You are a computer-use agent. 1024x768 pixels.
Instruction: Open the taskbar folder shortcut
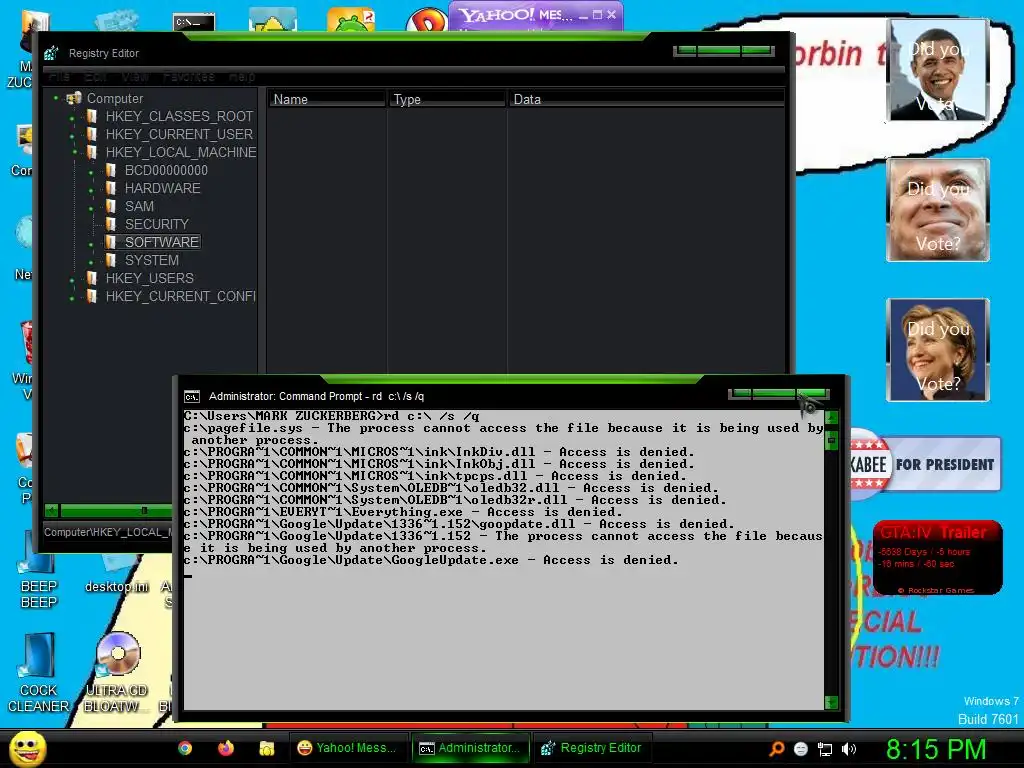(266, 748)
